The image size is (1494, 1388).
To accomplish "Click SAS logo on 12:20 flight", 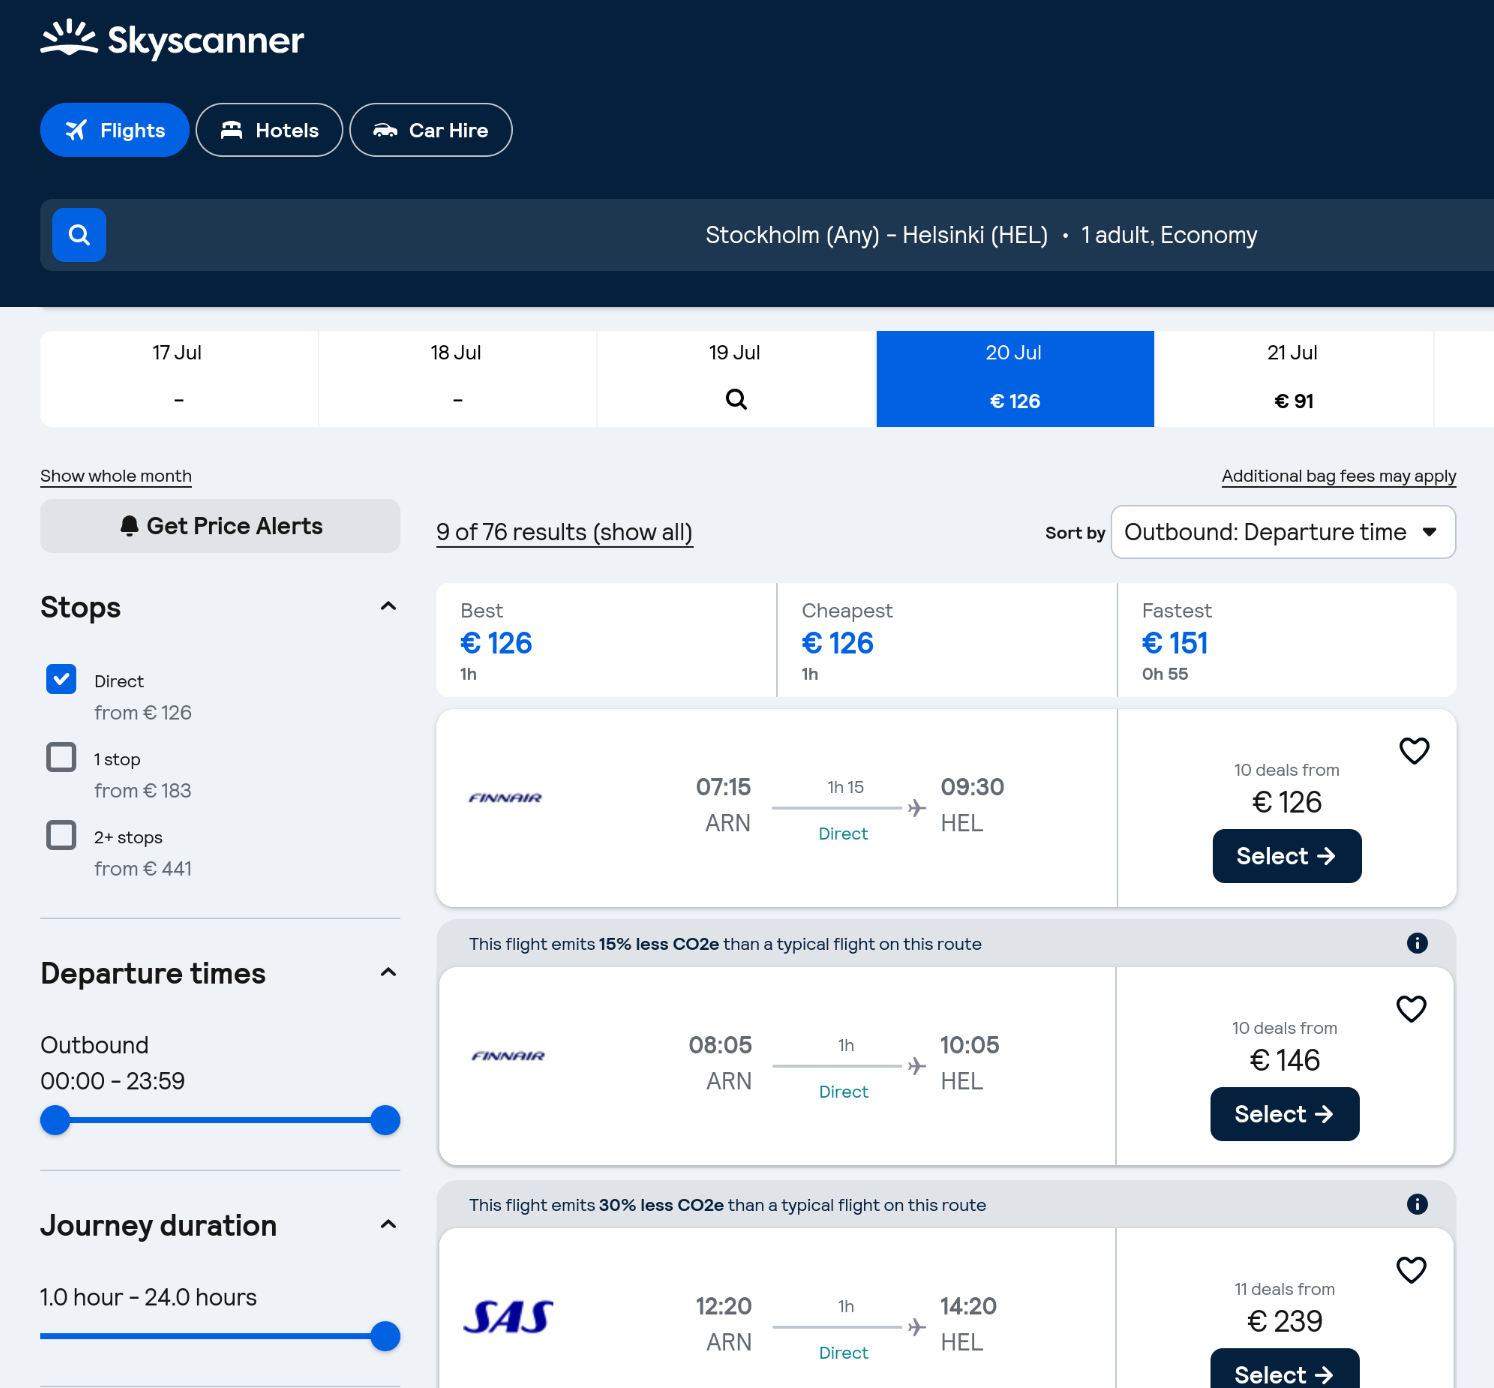I will pyautogui.click(x=508, y=1317).
